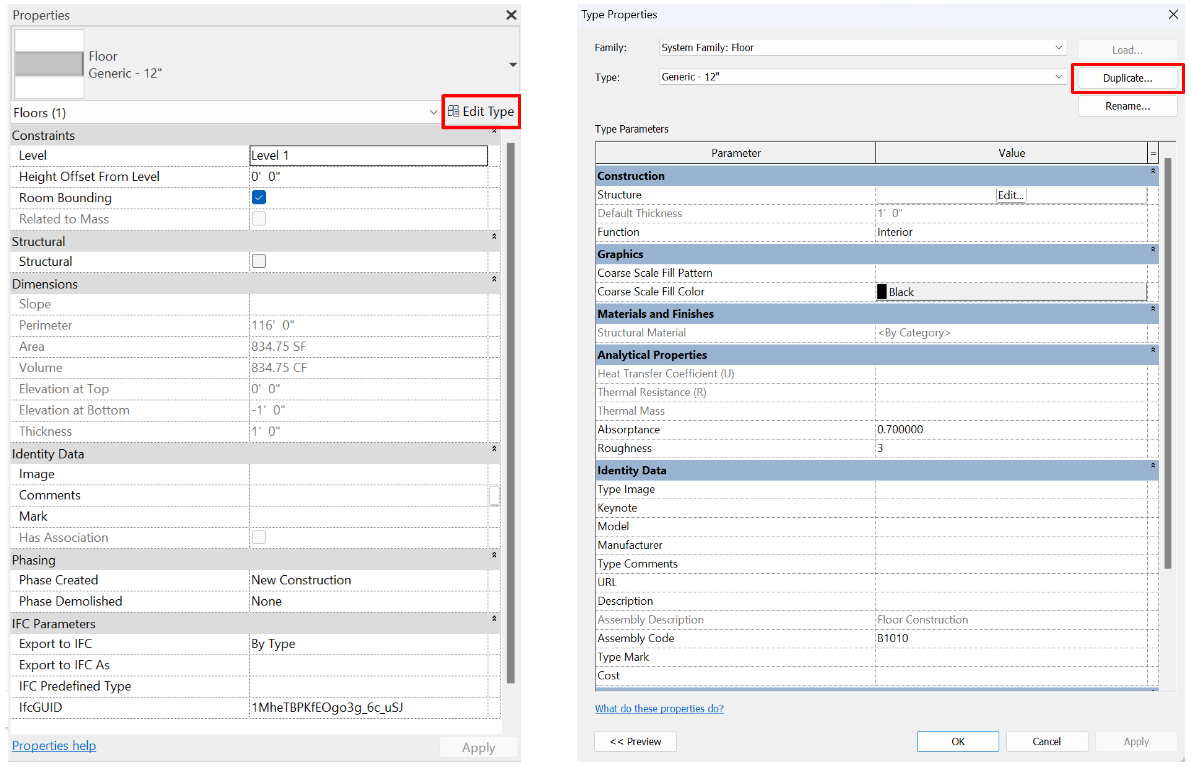Click the Rename... button
The height and width of the screenshot is (767, 1191).
click(x=1127, y=106)
